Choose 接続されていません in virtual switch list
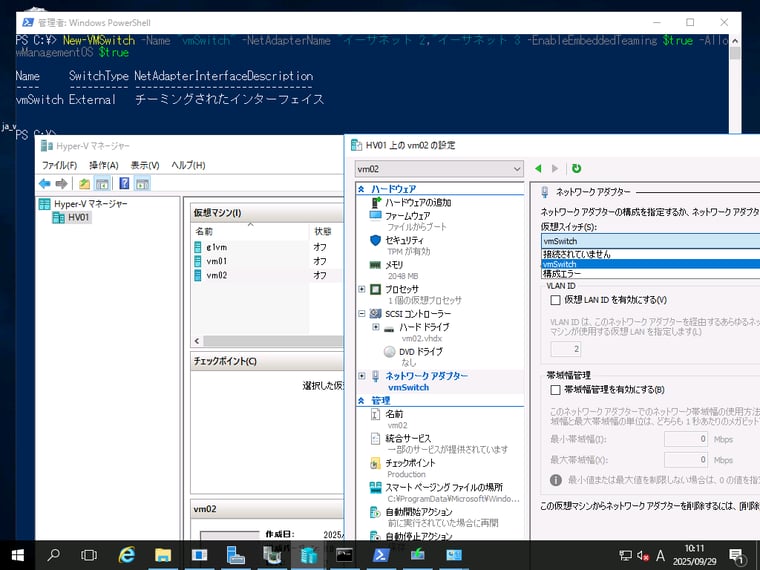The image size is (760, 570). (650, 254)
